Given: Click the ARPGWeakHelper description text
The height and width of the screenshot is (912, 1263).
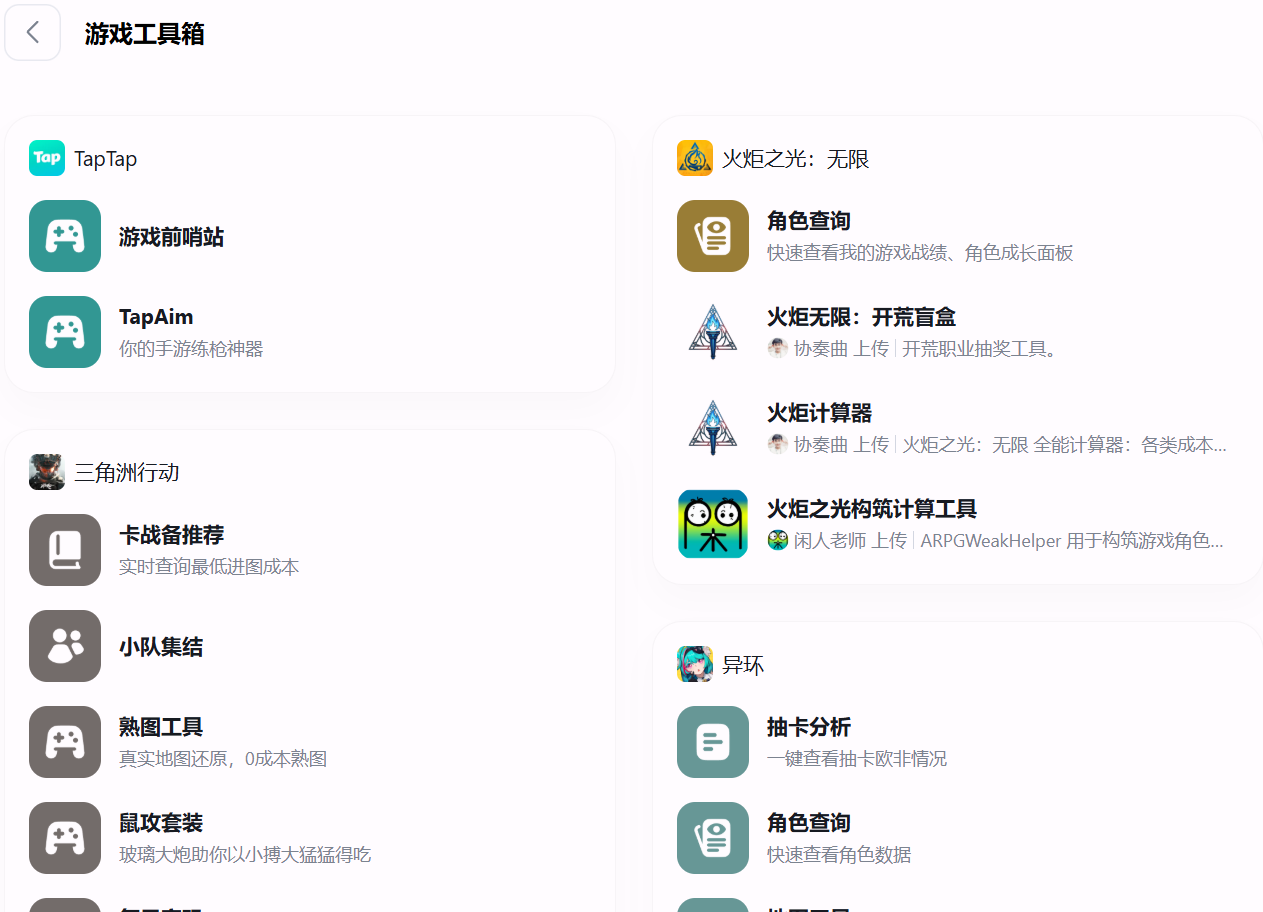Looking at the screenshot, I should [1072, 541].
